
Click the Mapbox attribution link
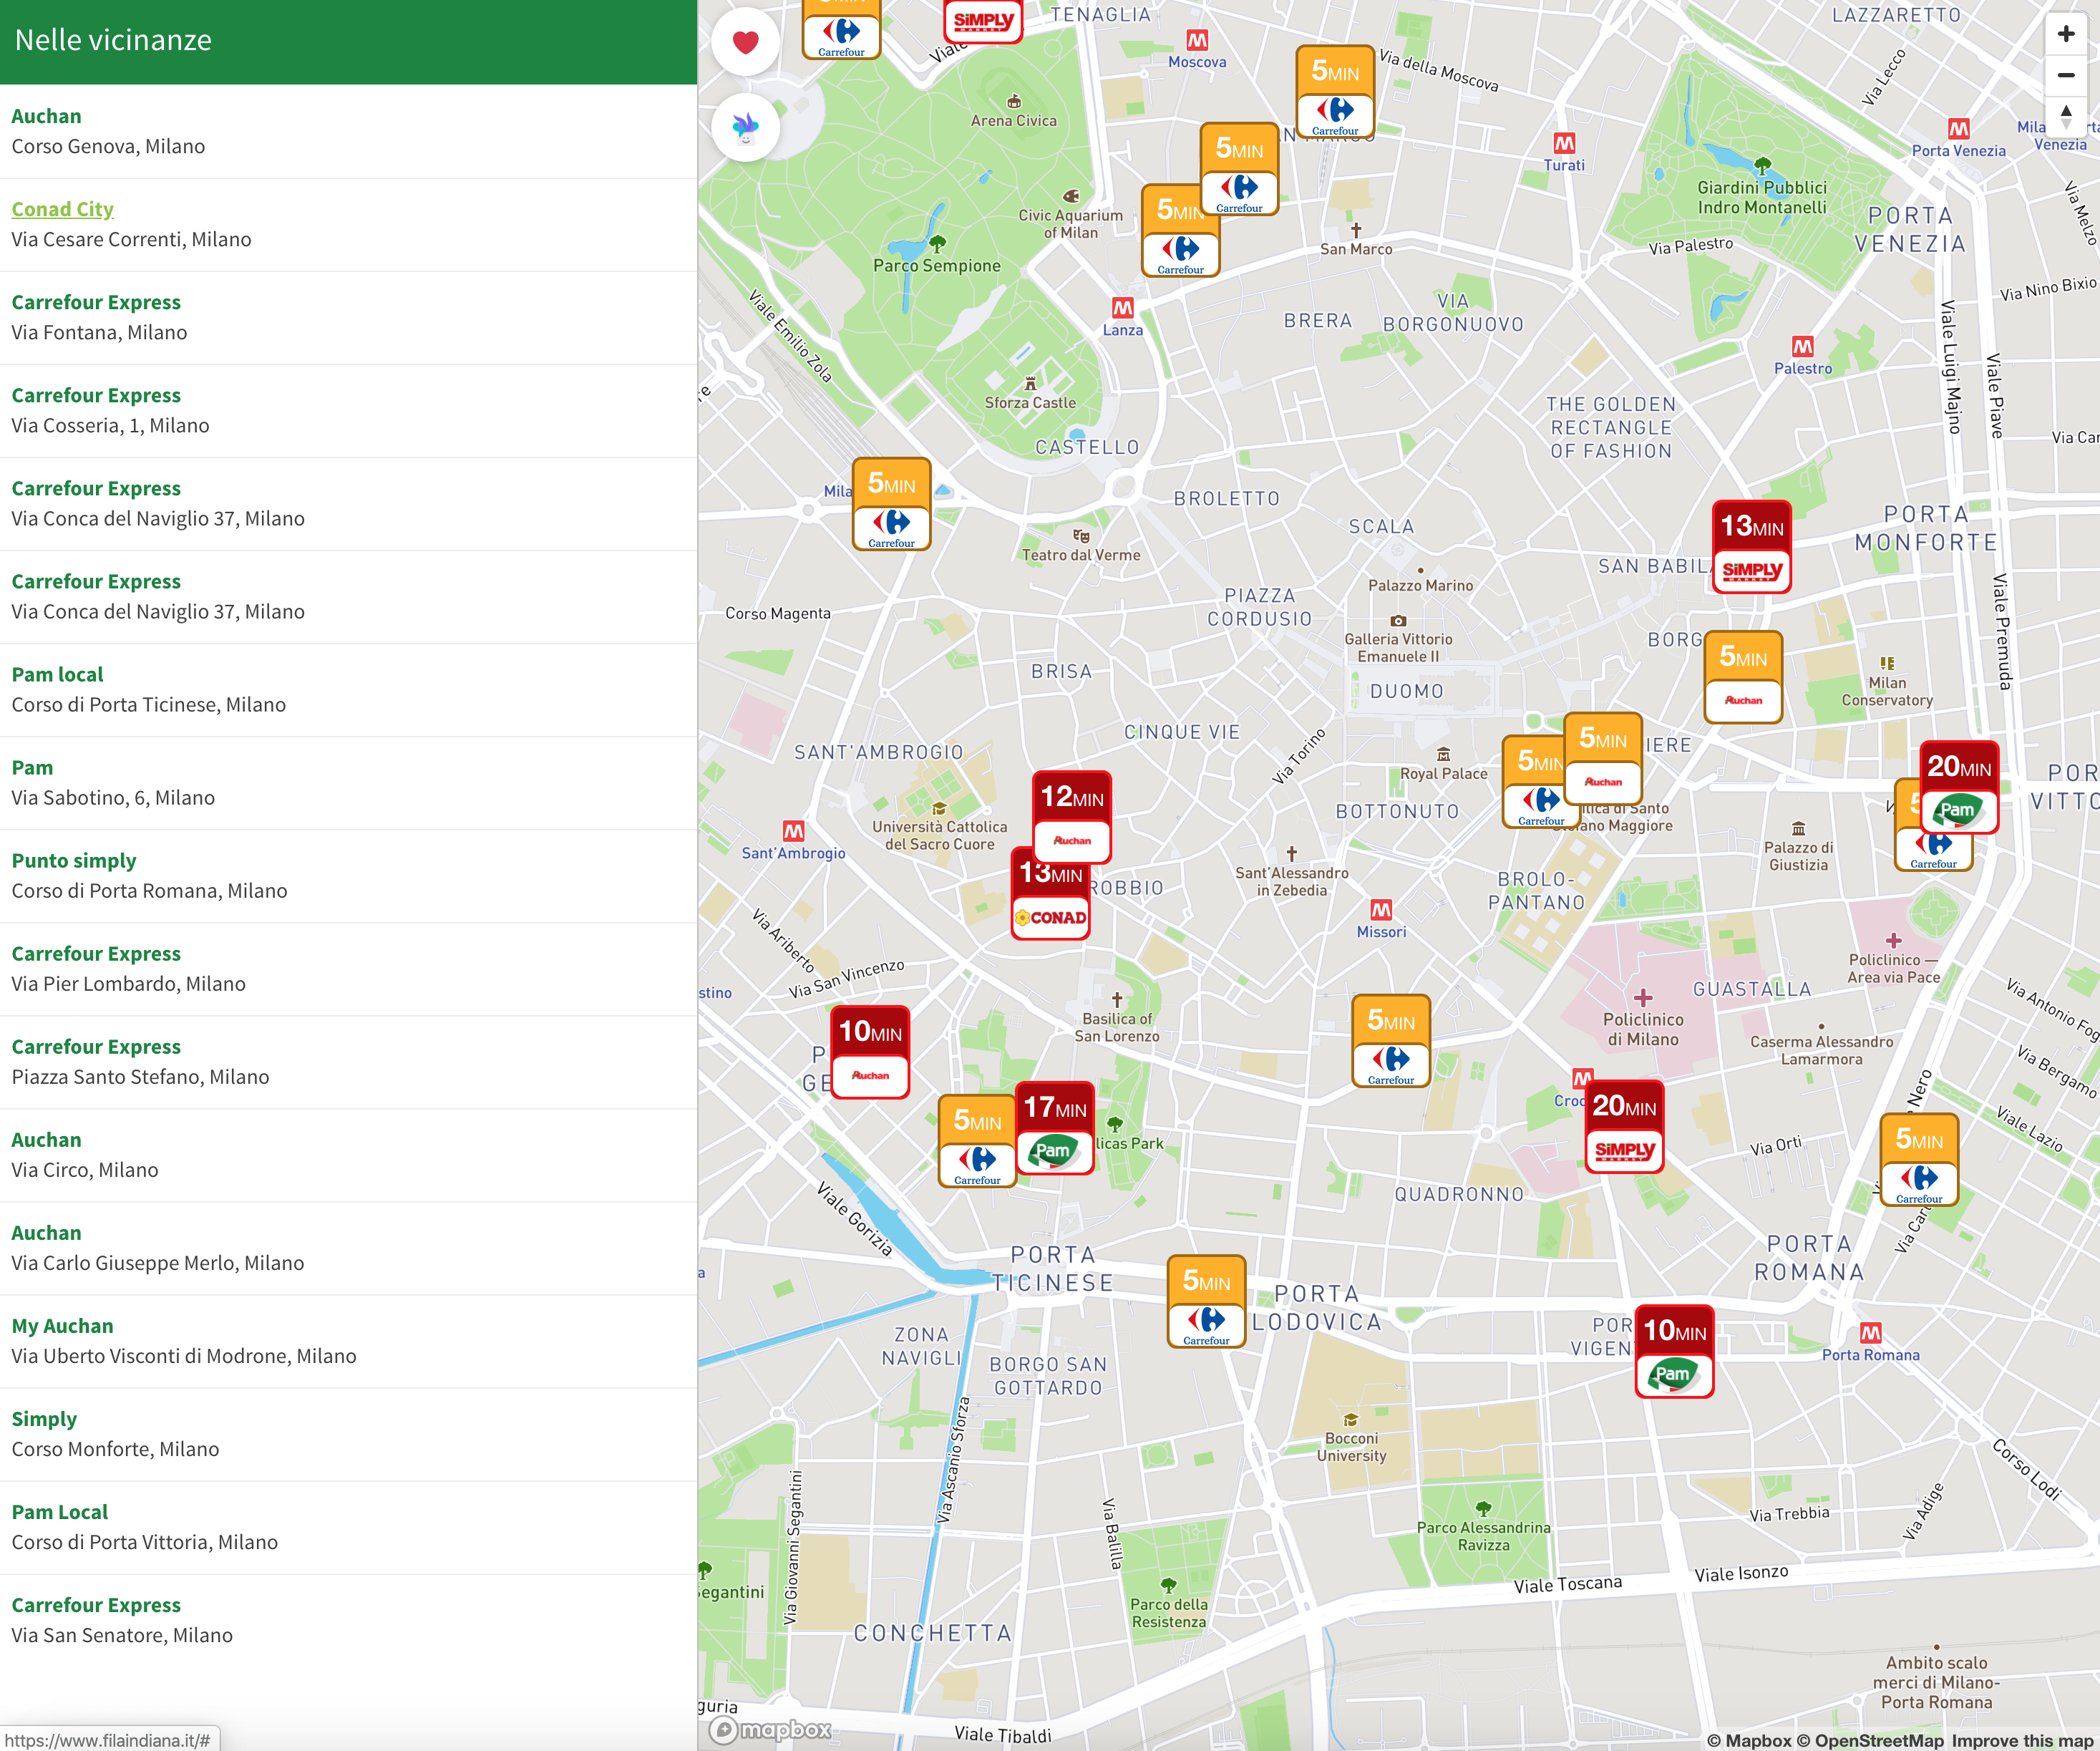pos(1749,1740)
